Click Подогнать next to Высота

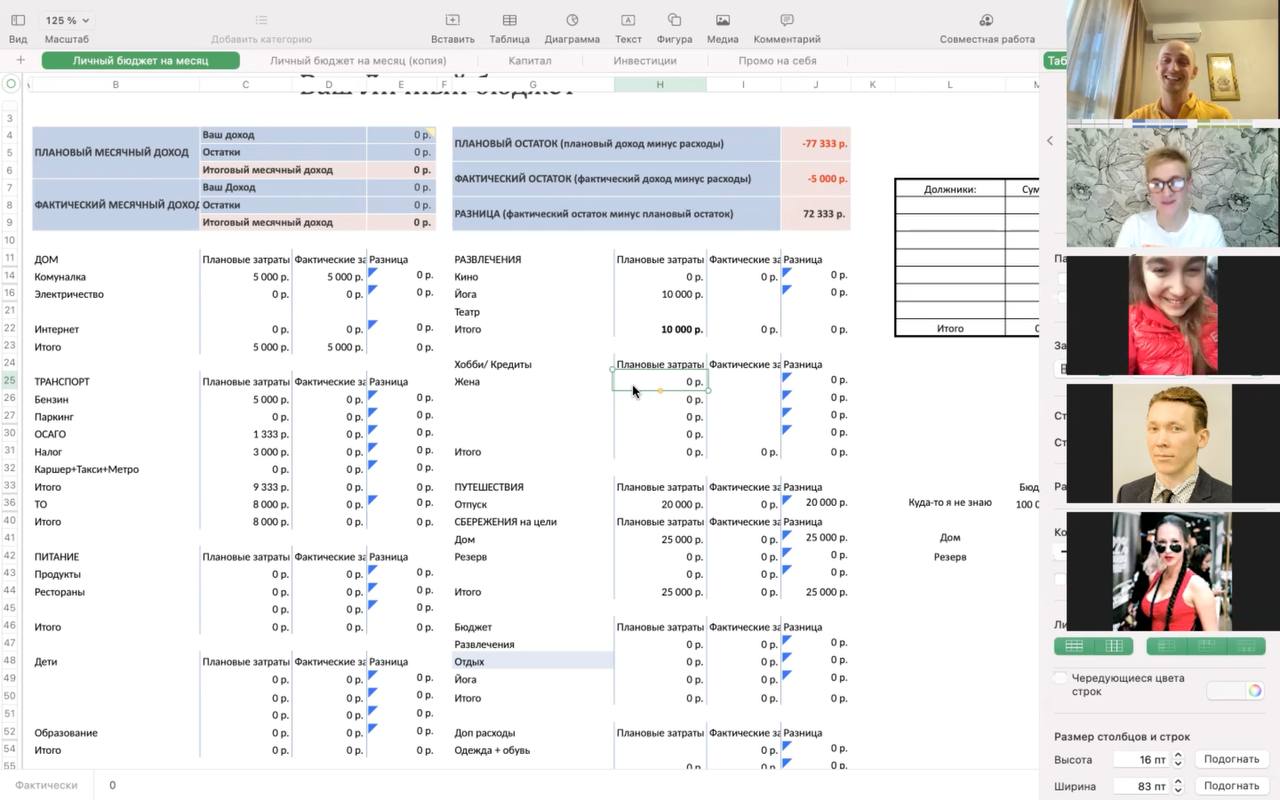tap(1231, 759)
